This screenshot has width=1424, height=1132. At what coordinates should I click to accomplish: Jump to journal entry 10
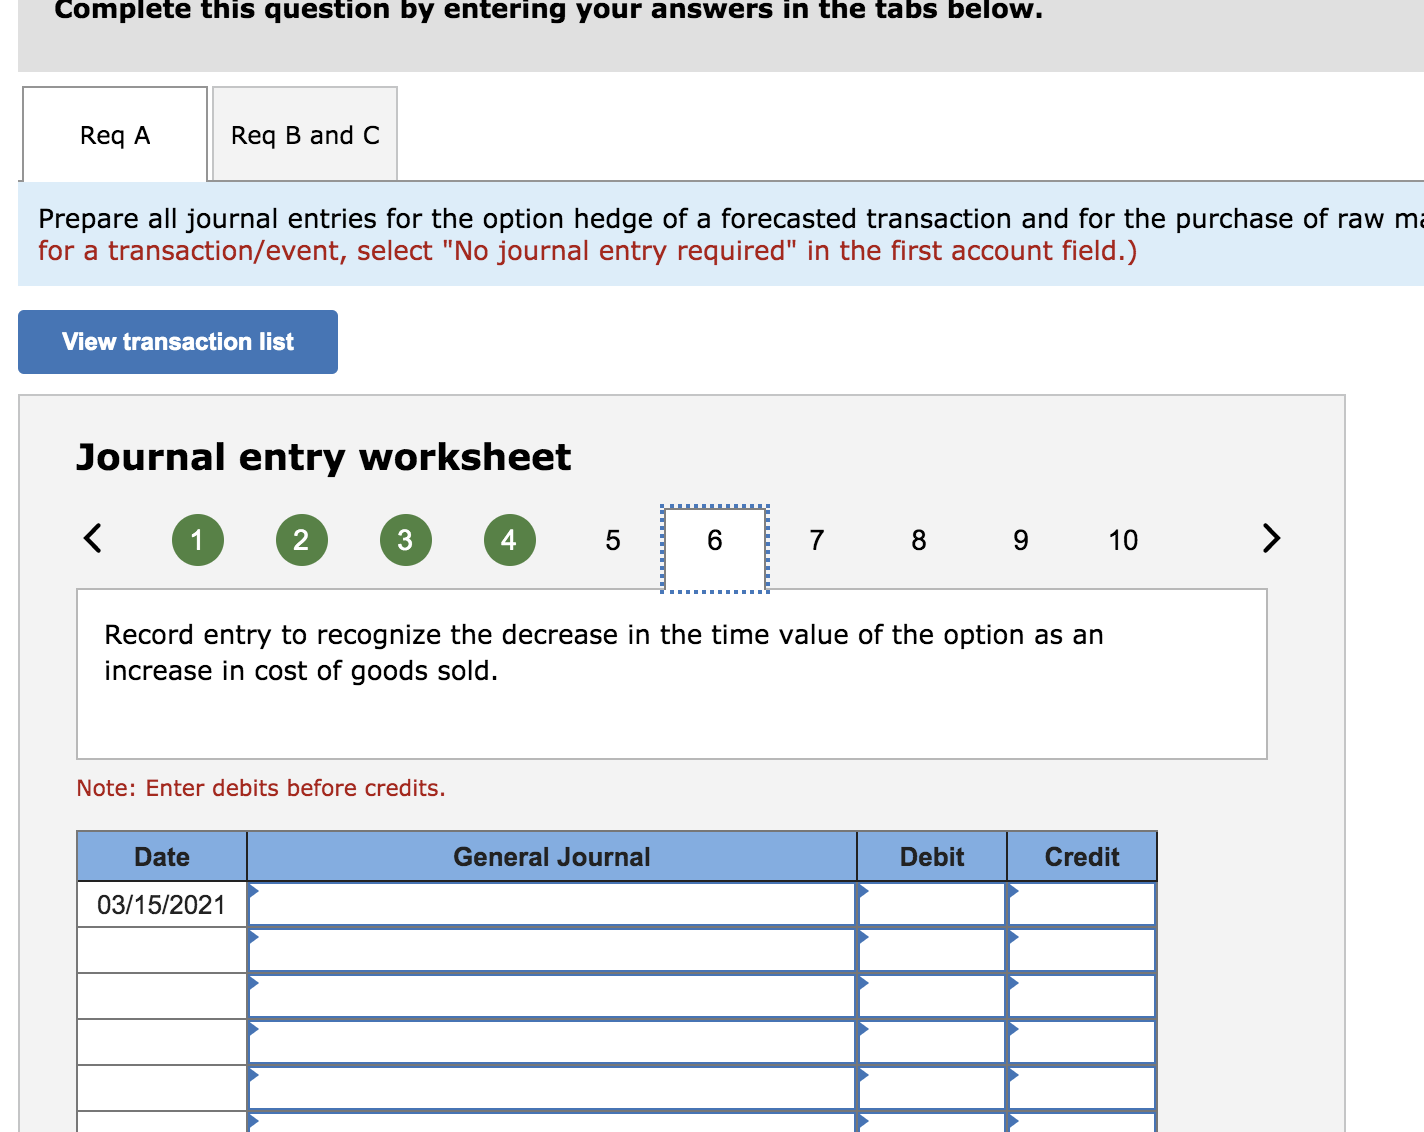(1123, 540)
